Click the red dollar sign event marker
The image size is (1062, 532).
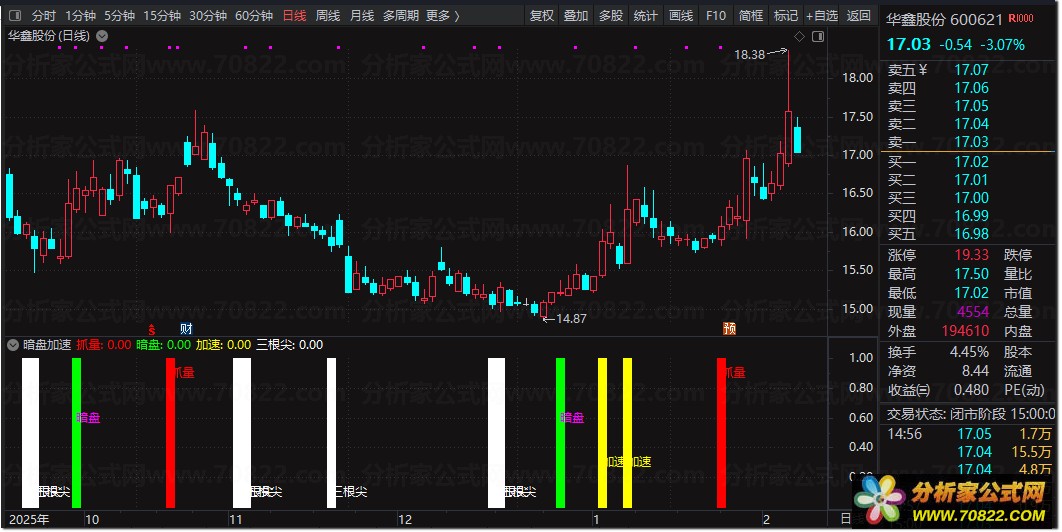[152, 329]
